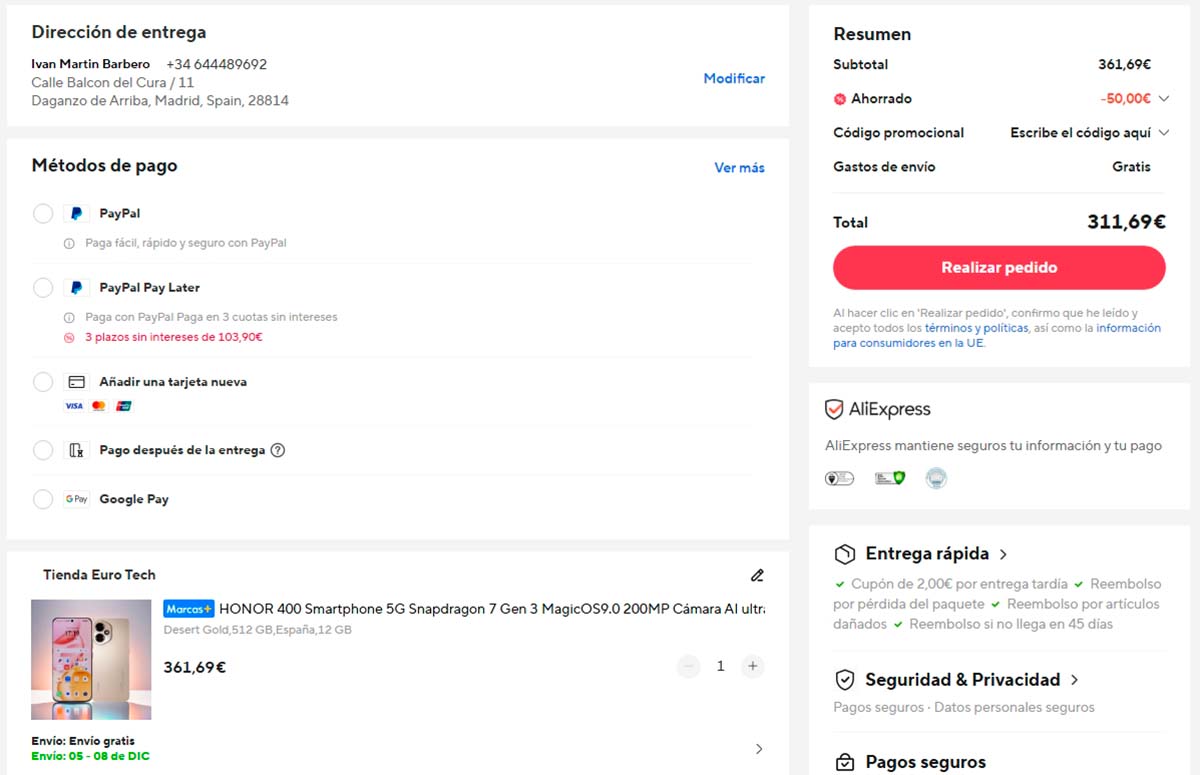Select the PayPal Pay Later radio option
Screen dimensions: 1200x775
click(43, 288)
